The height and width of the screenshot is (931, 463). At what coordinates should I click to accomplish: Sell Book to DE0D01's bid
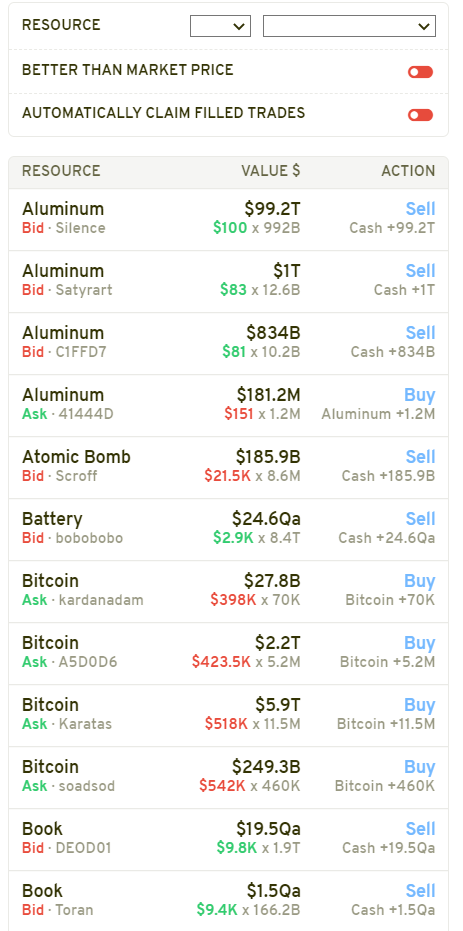click(420, 829)
